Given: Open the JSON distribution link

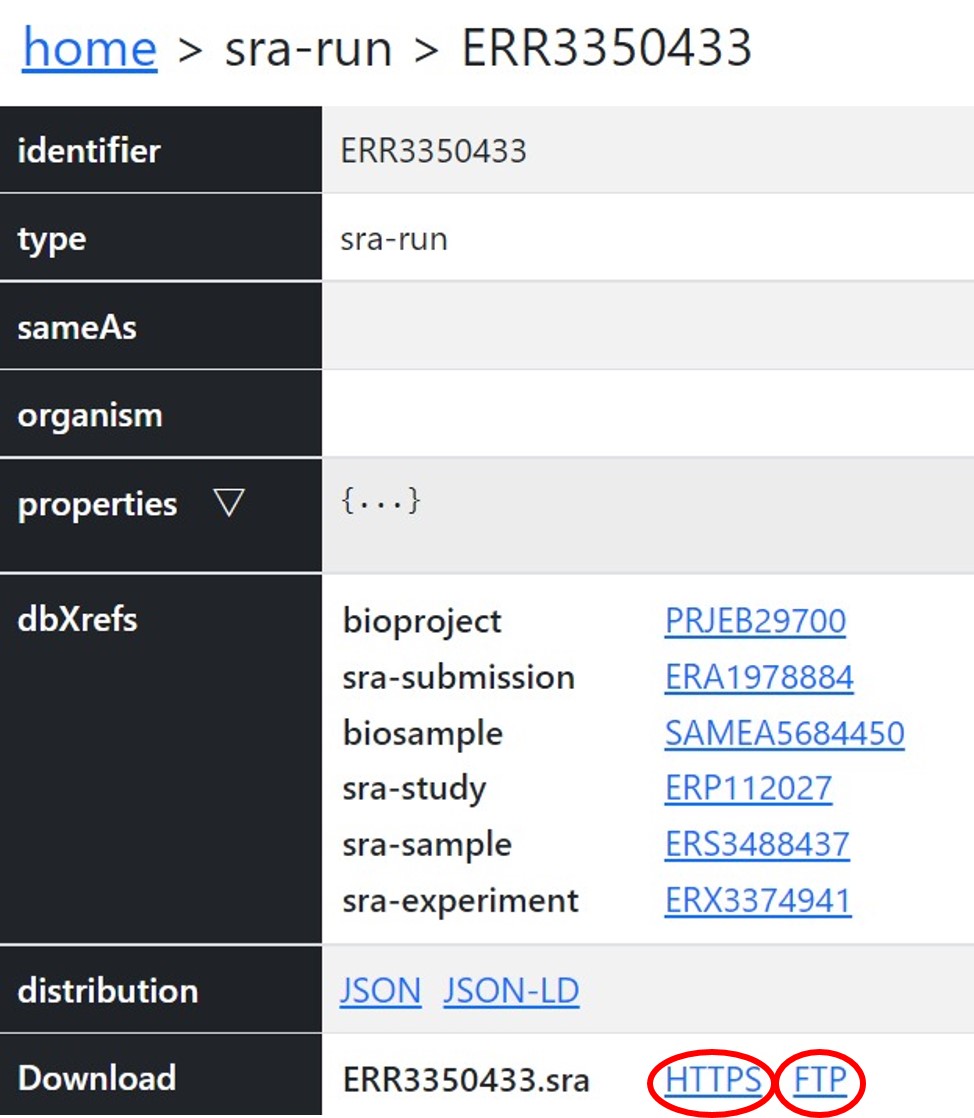Looking at the screenshot, I should 381,991.
